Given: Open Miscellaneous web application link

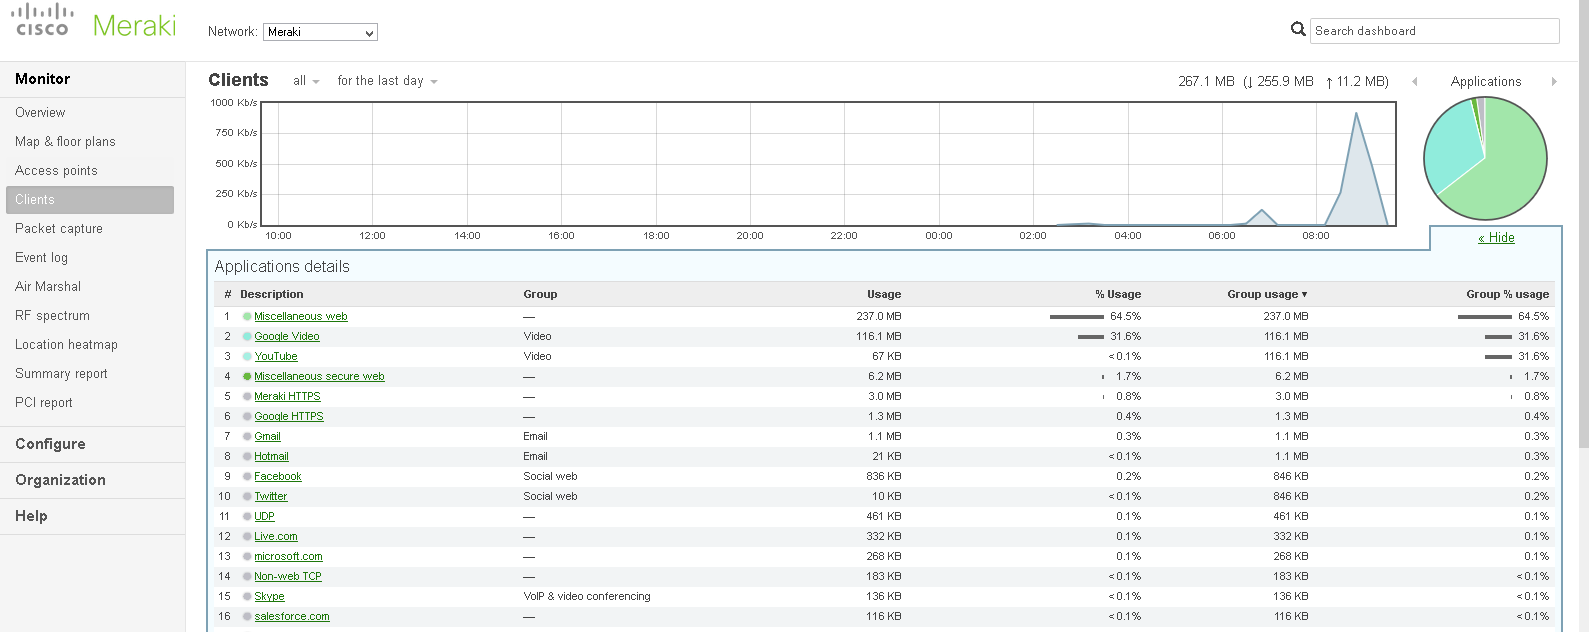Looking at the screenshot, I should [x=301, y=316].
